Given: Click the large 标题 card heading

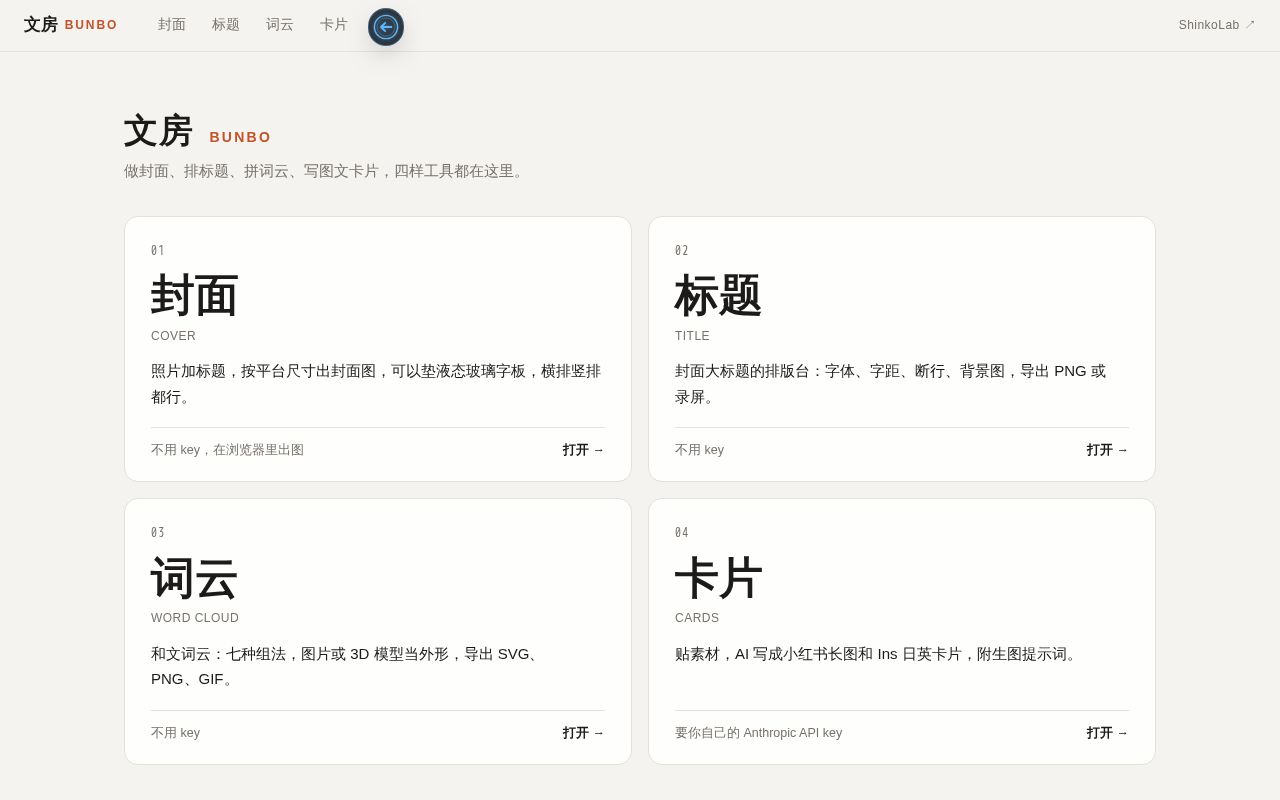Looking at the screenshot, I should [x=719, y=296].
